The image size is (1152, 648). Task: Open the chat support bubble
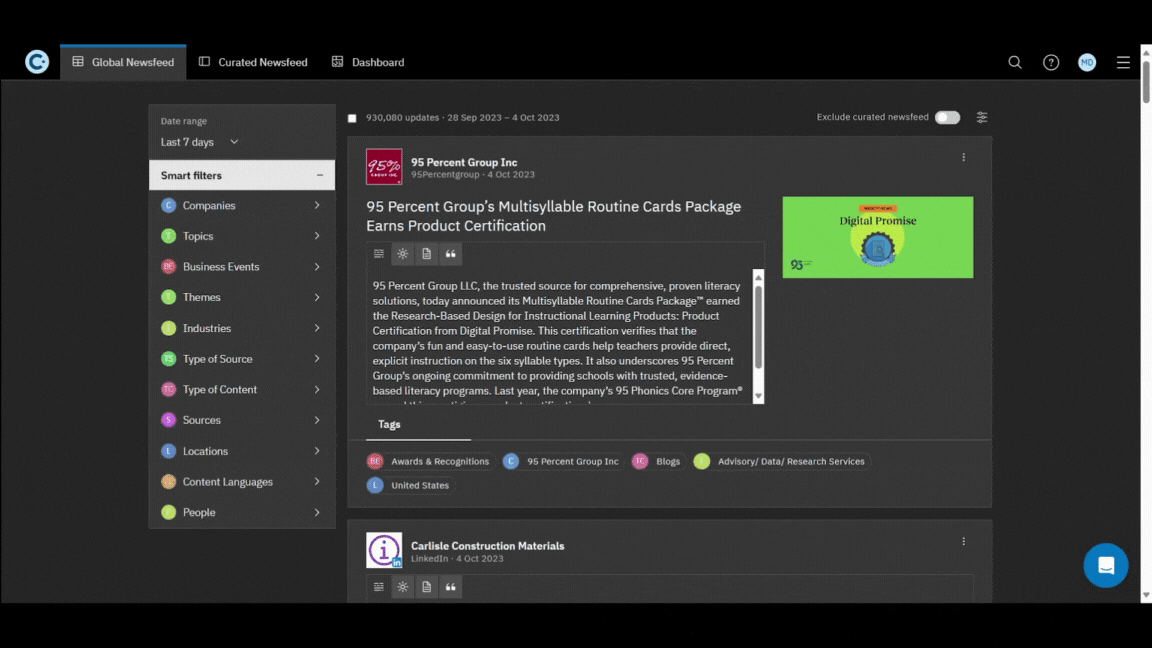(x=1105, y=566)
